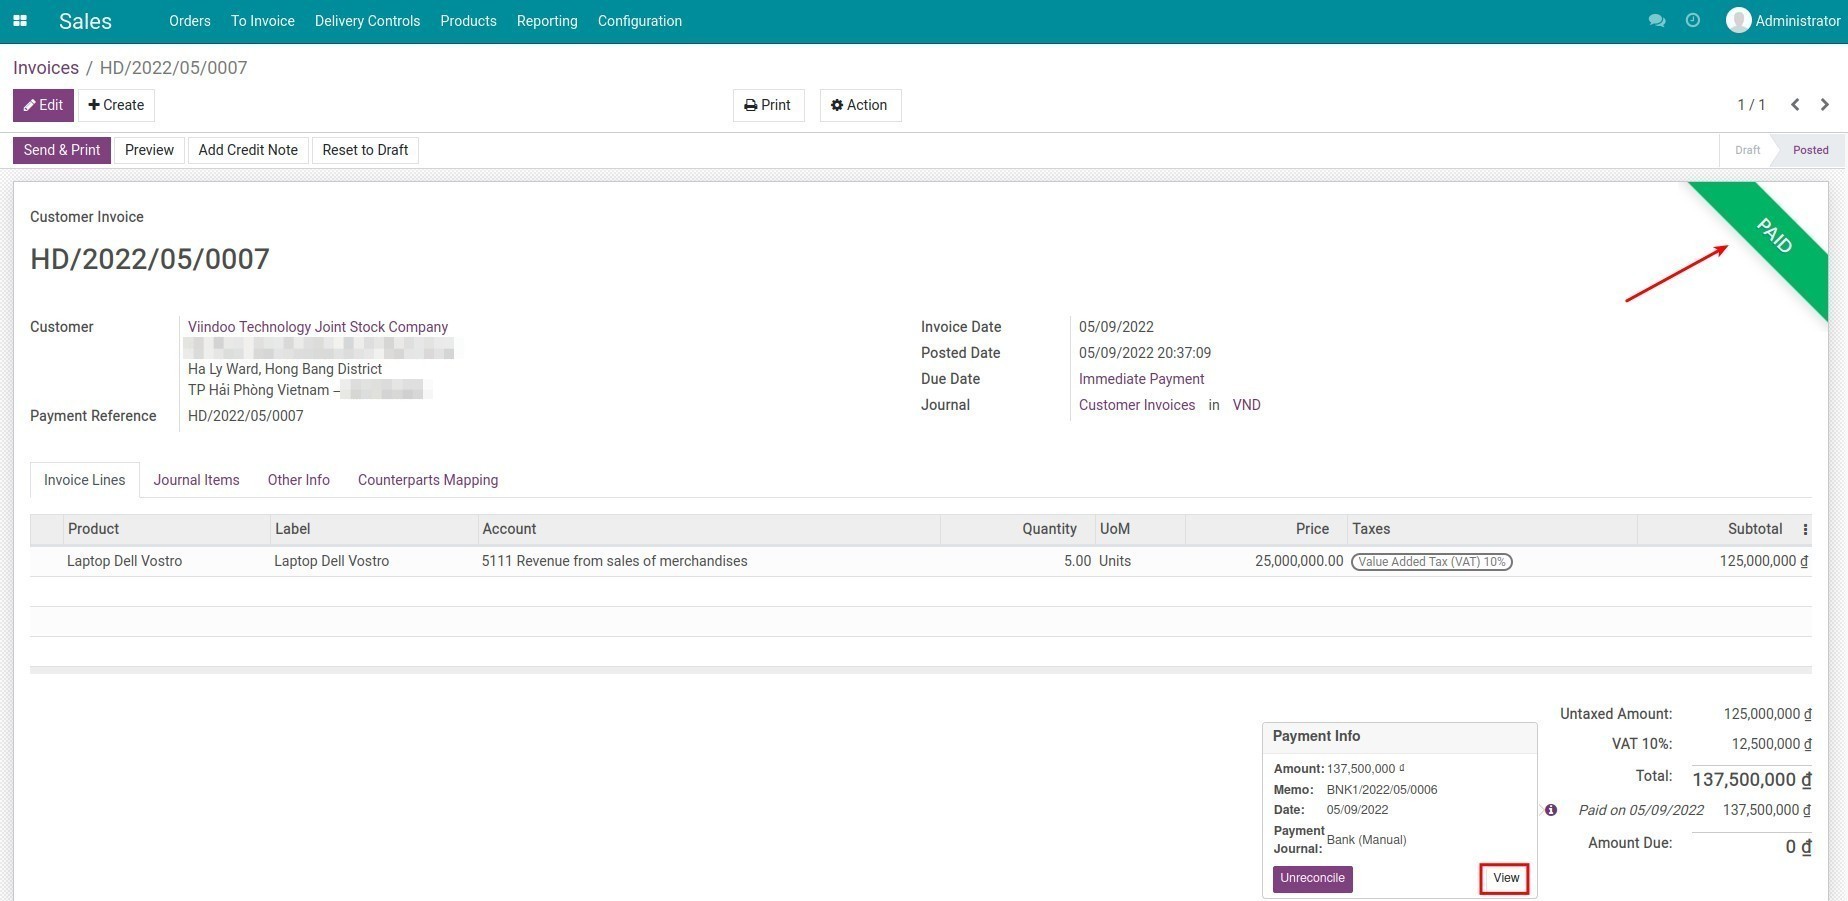1848x901 pixels.
Task: Open the To Invoice menu
Action: pos(263,21)
